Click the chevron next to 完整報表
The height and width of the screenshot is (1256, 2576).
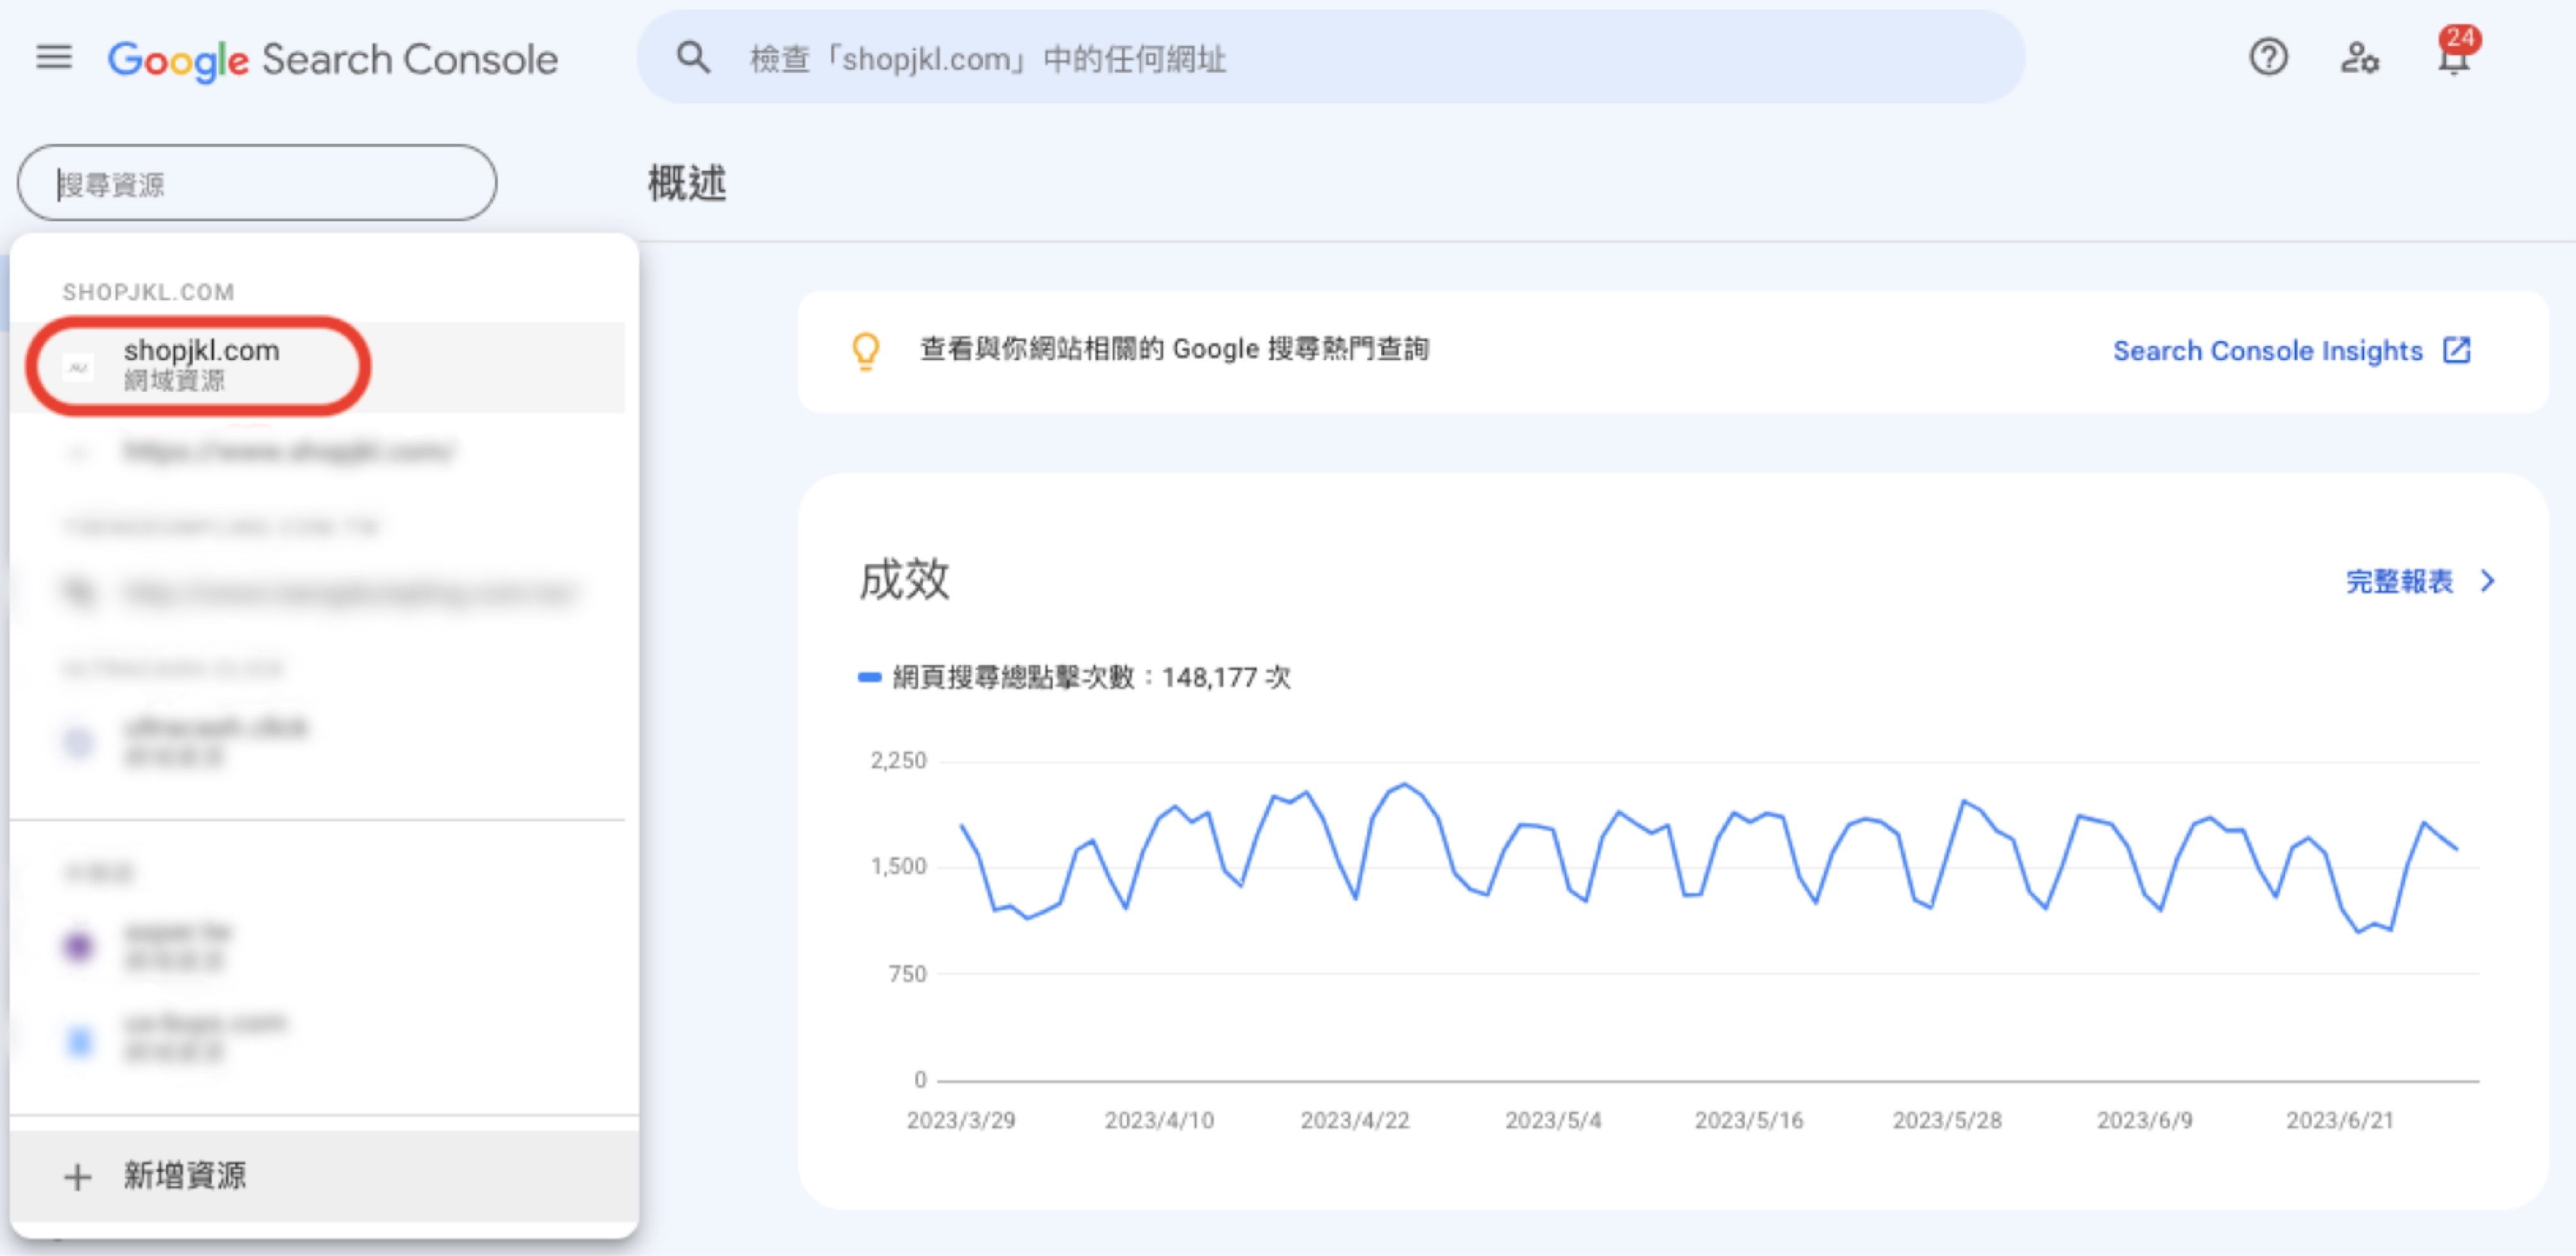[x=2488, y=582]
